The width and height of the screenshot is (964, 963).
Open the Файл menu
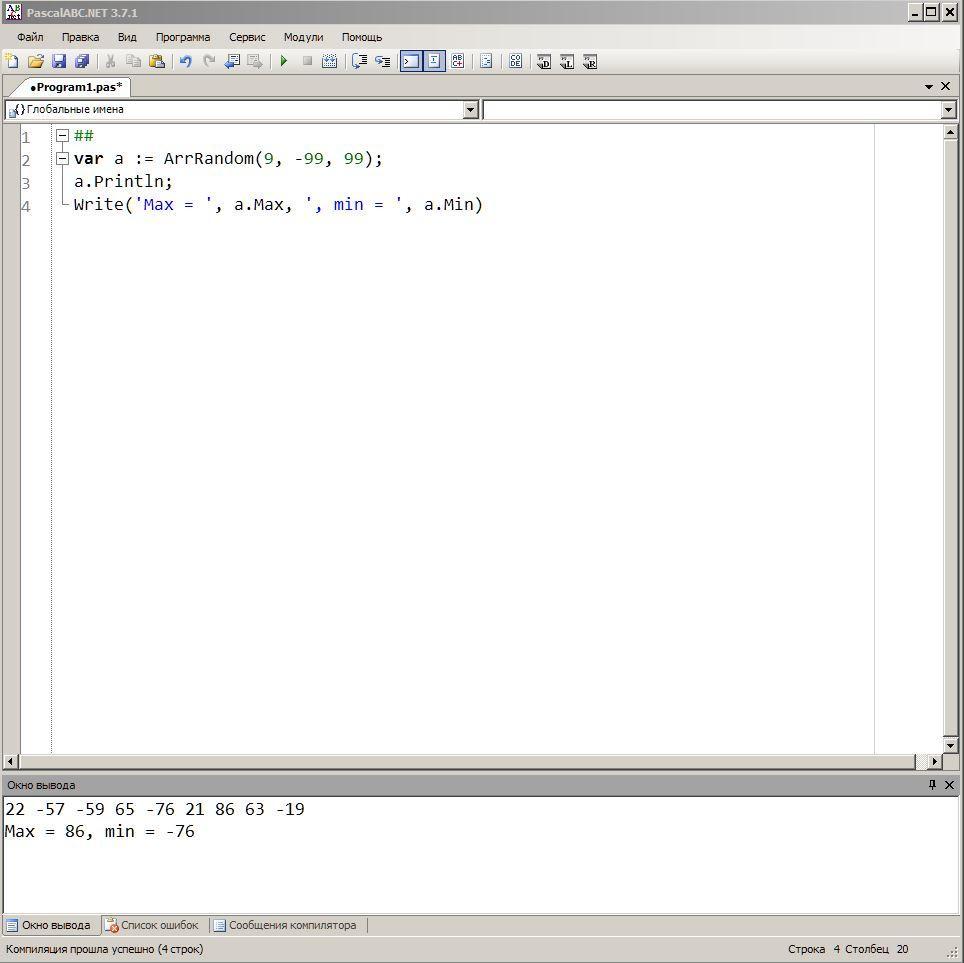pyautogui.click(x=30, y=37)
